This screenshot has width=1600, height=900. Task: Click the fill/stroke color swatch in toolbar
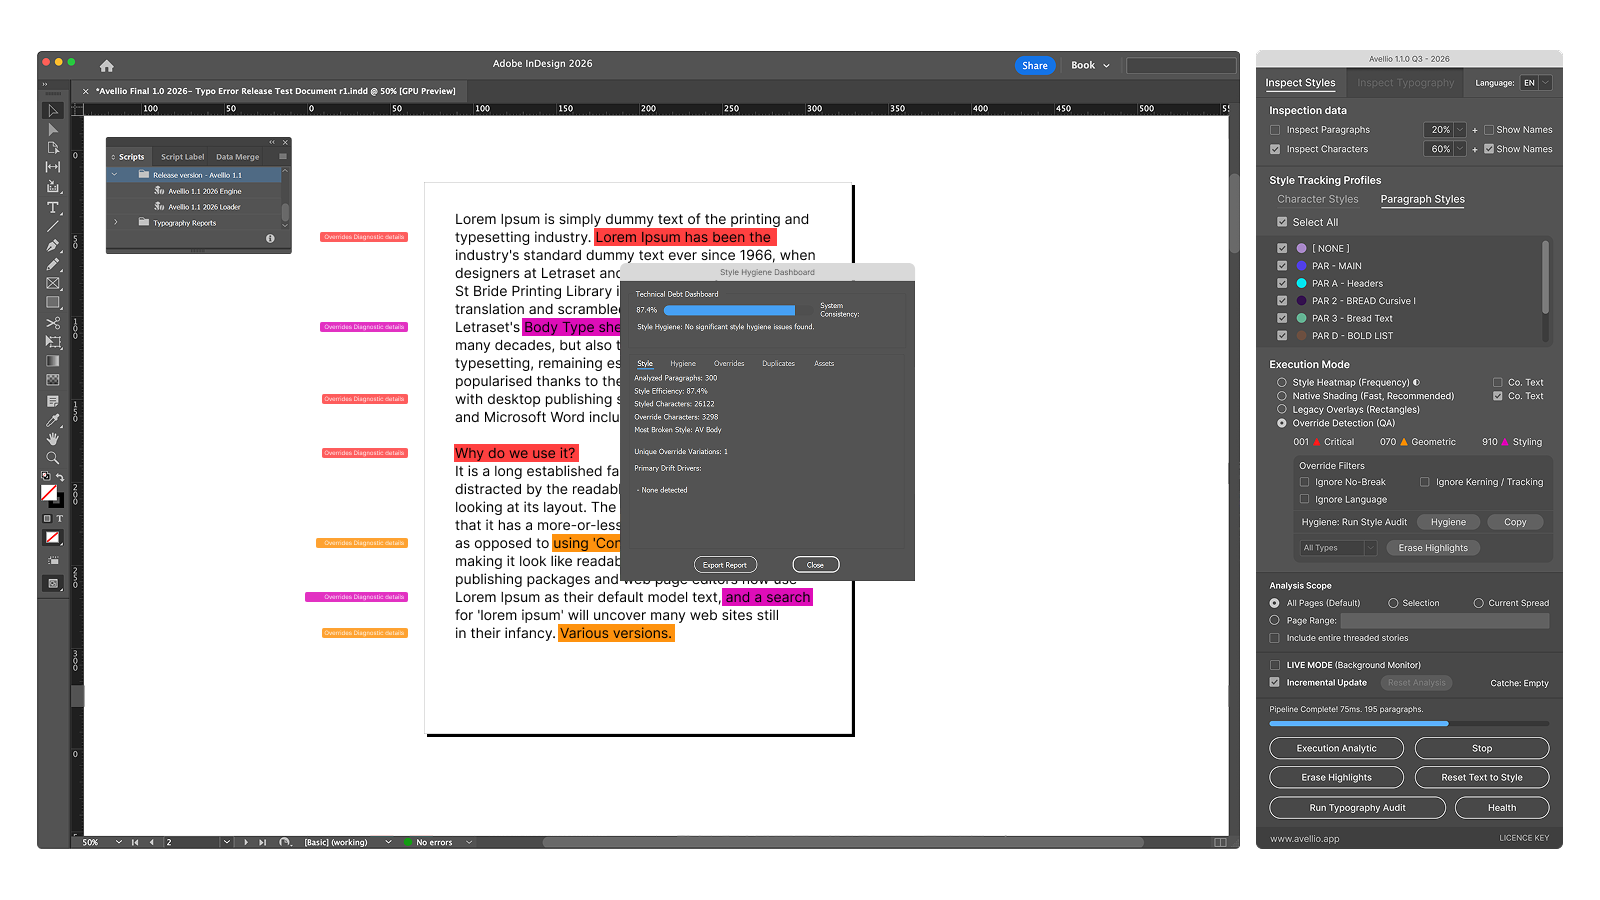[x=50, y=494]
